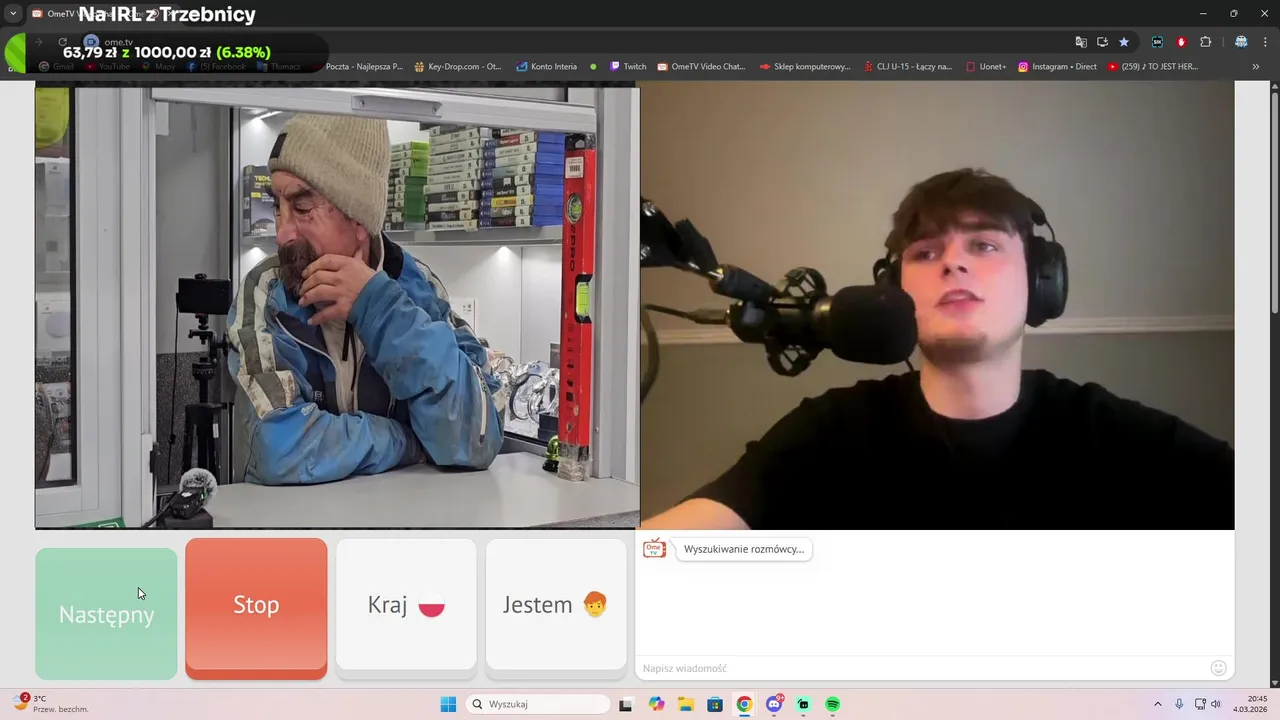Viewport: 1280px width, 720px height.
Task: Click the green Następny button
Action: (x=106, y=613)
